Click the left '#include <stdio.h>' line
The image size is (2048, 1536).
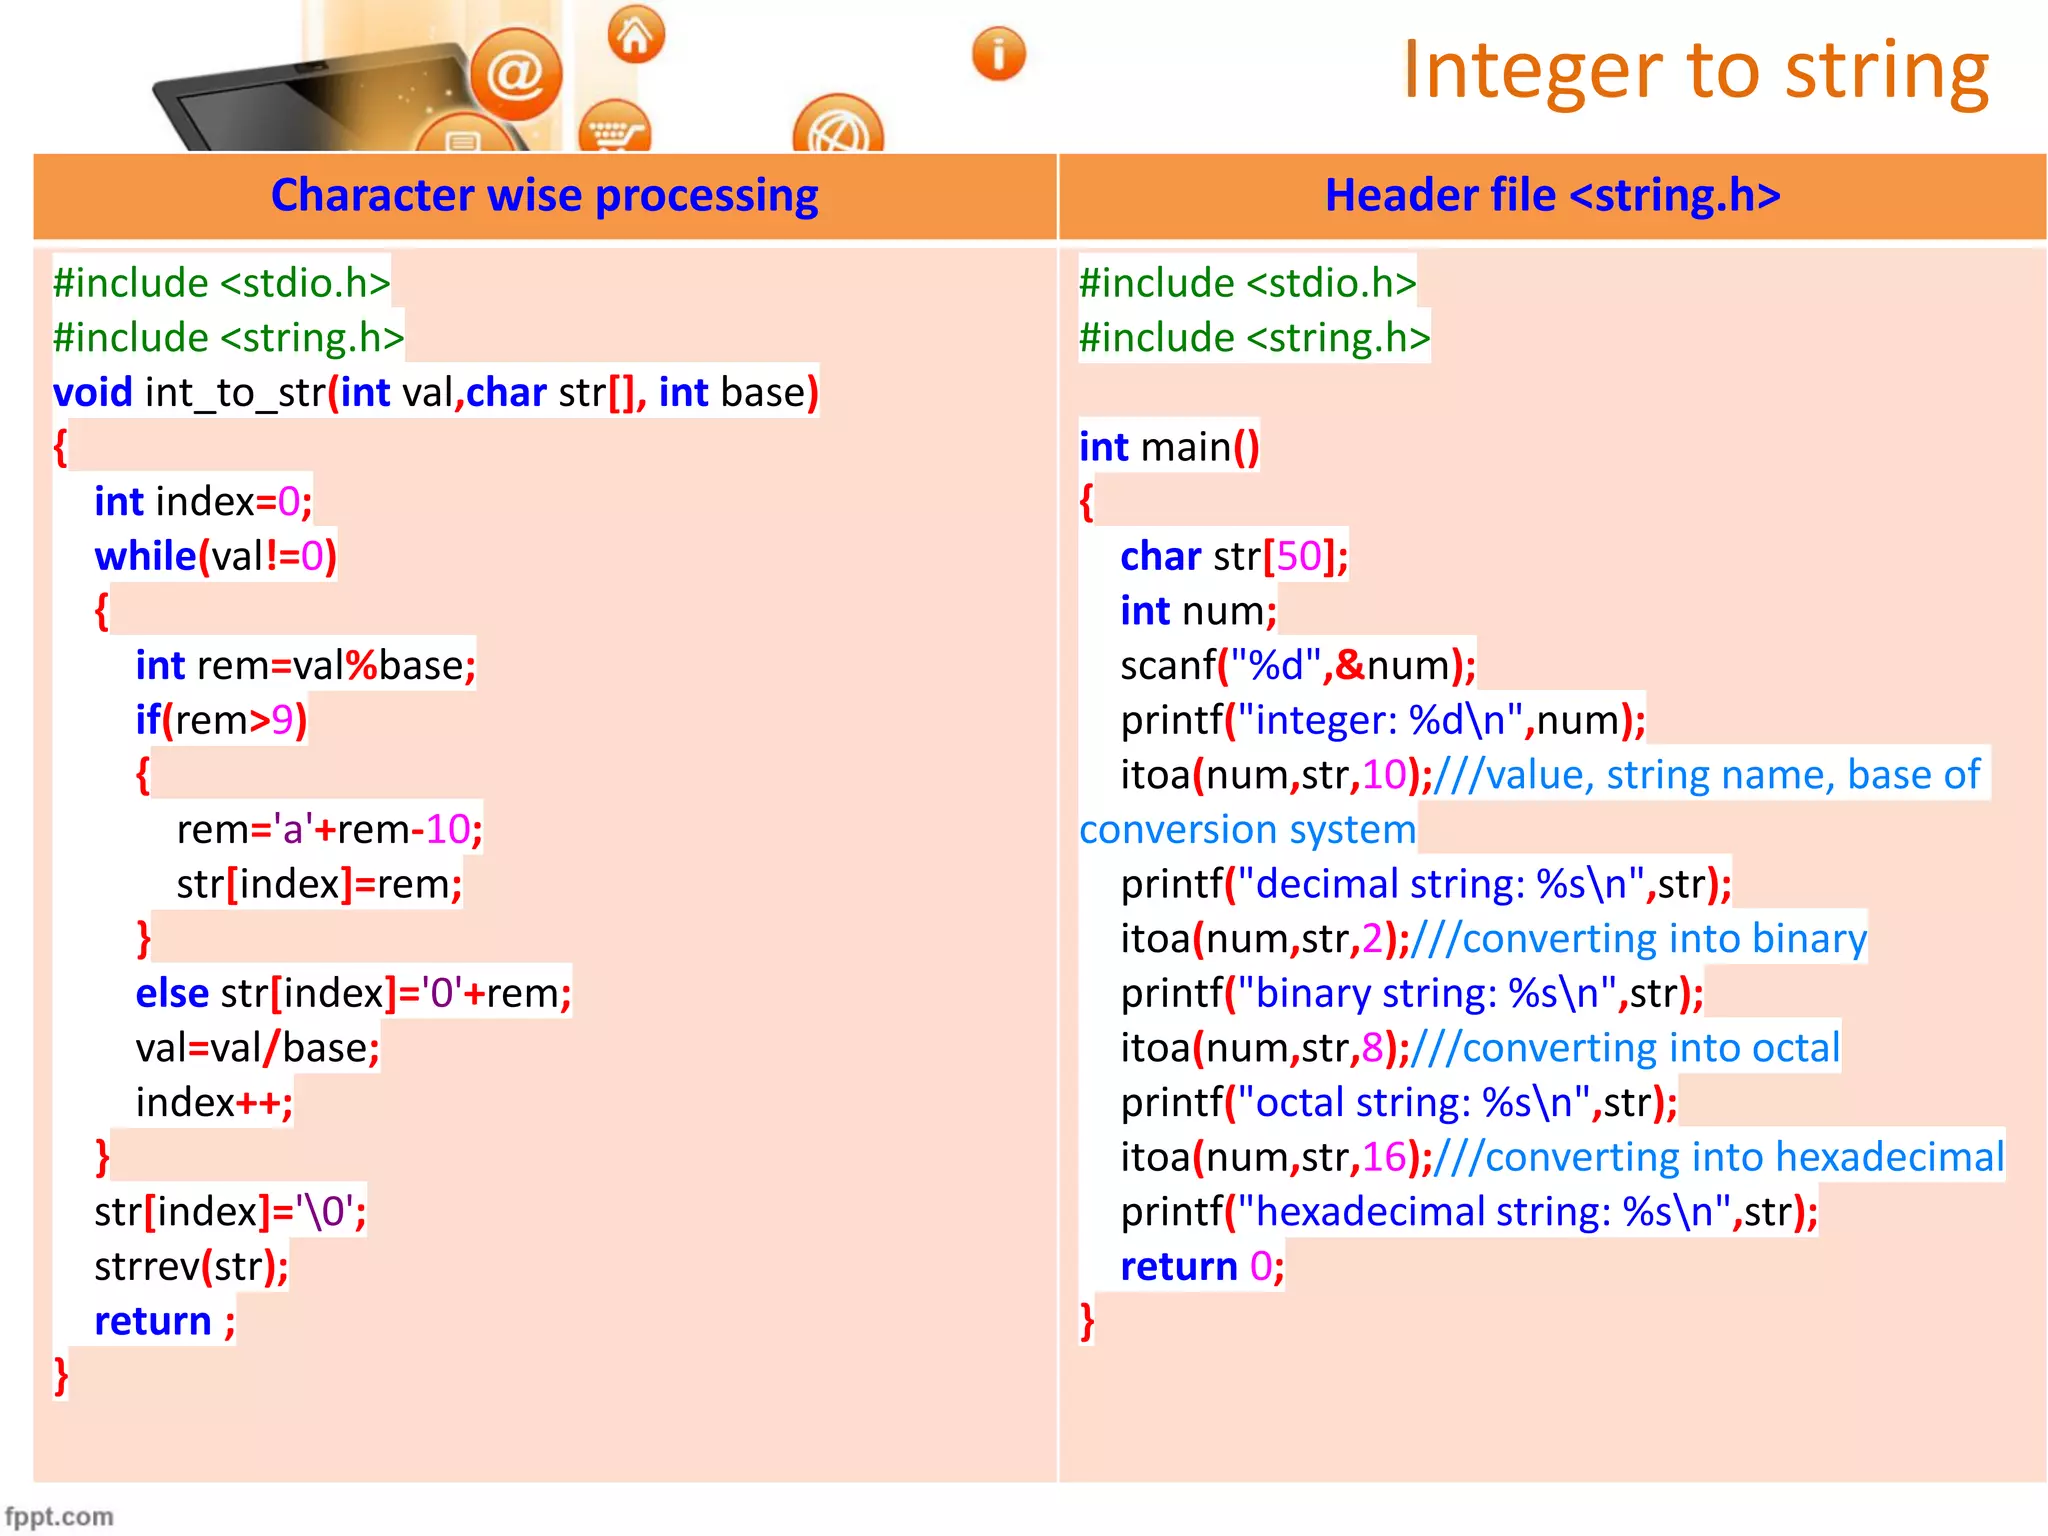coord(222,283)
